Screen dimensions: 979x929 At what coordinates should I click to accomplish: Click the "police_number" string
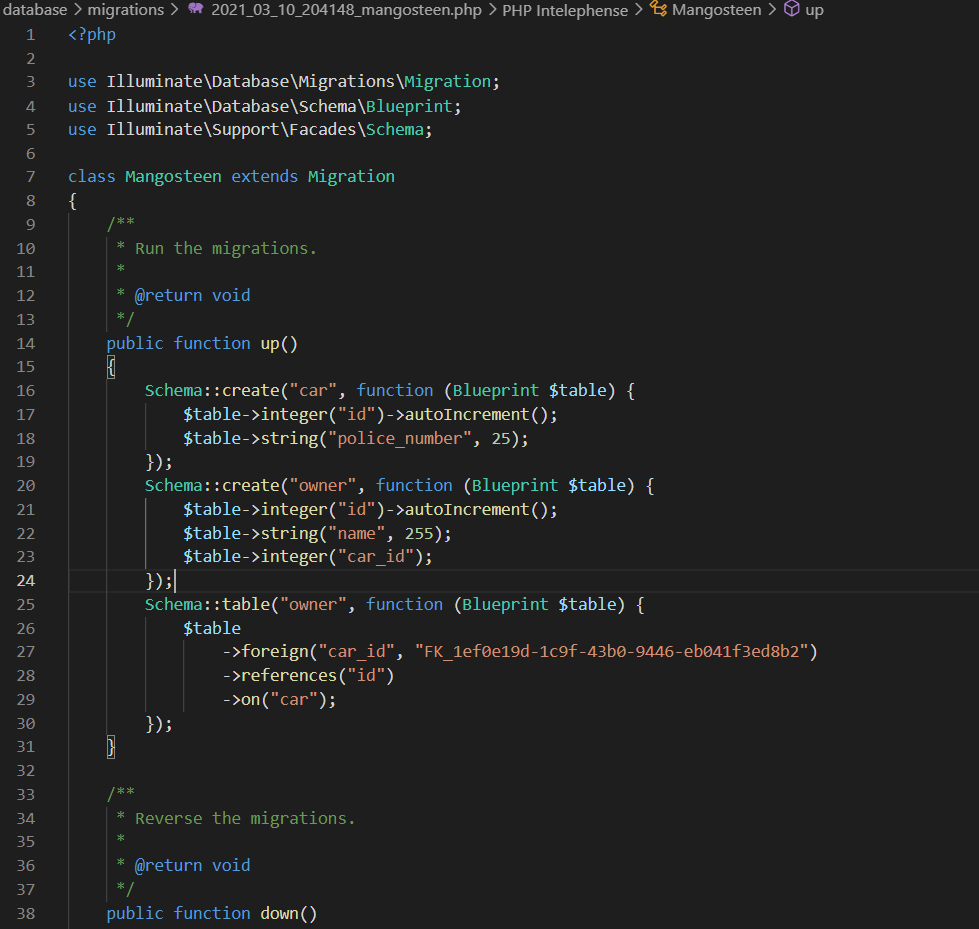click(x=400, y=439)
